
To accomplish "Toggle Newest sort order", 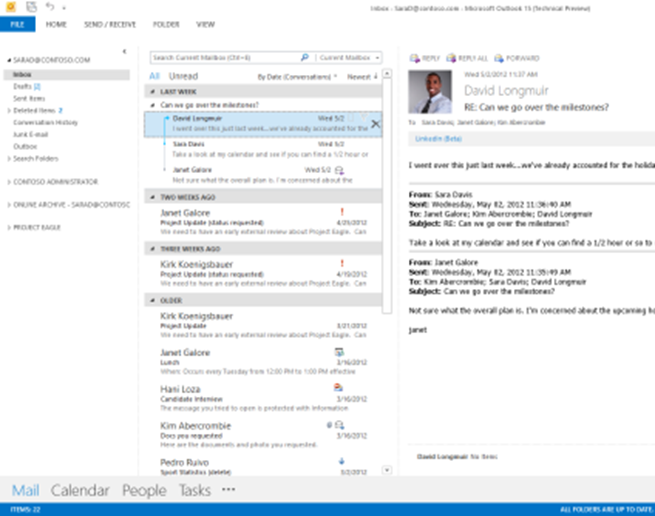I will pyautogui.click(x=362, y=76).
